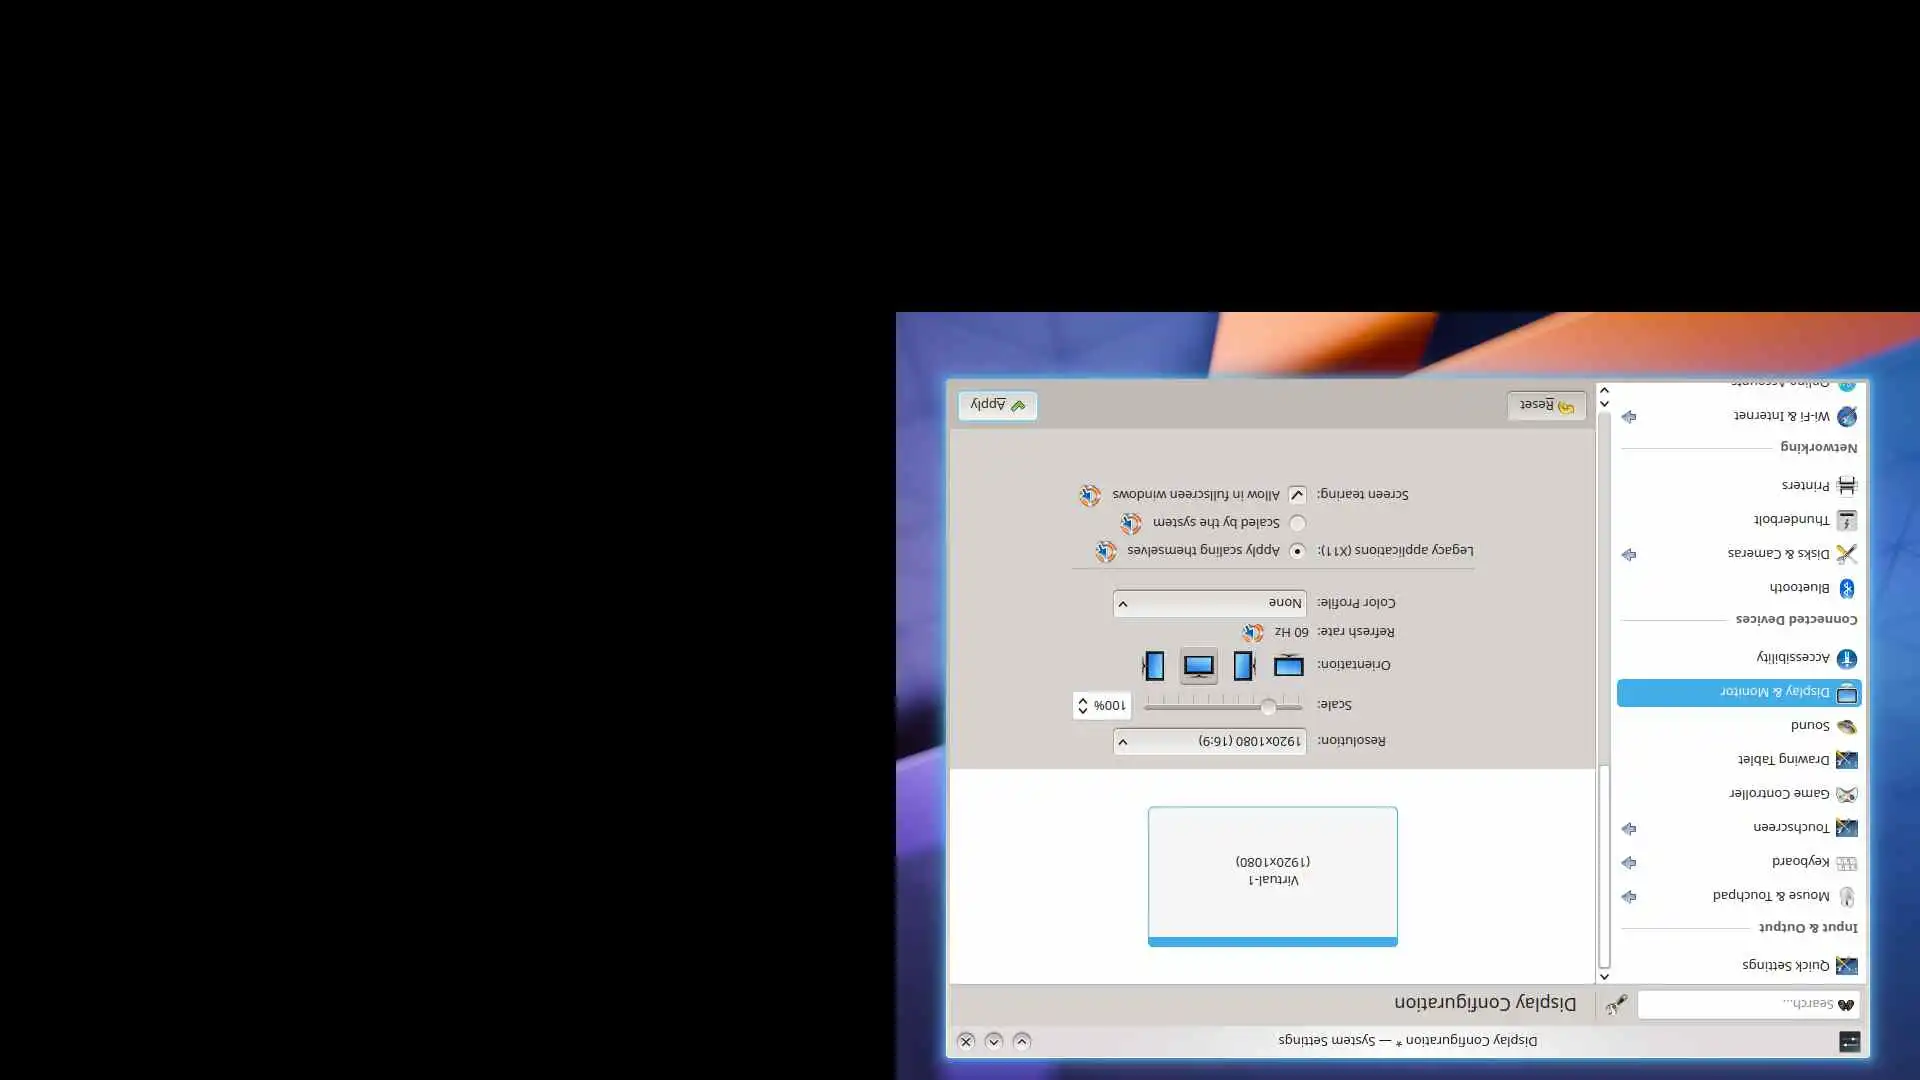Expand the Wi-Fi & Internet submenu arrow
This screenshot has height=1080, width=1920.
tap(1629, 416)
